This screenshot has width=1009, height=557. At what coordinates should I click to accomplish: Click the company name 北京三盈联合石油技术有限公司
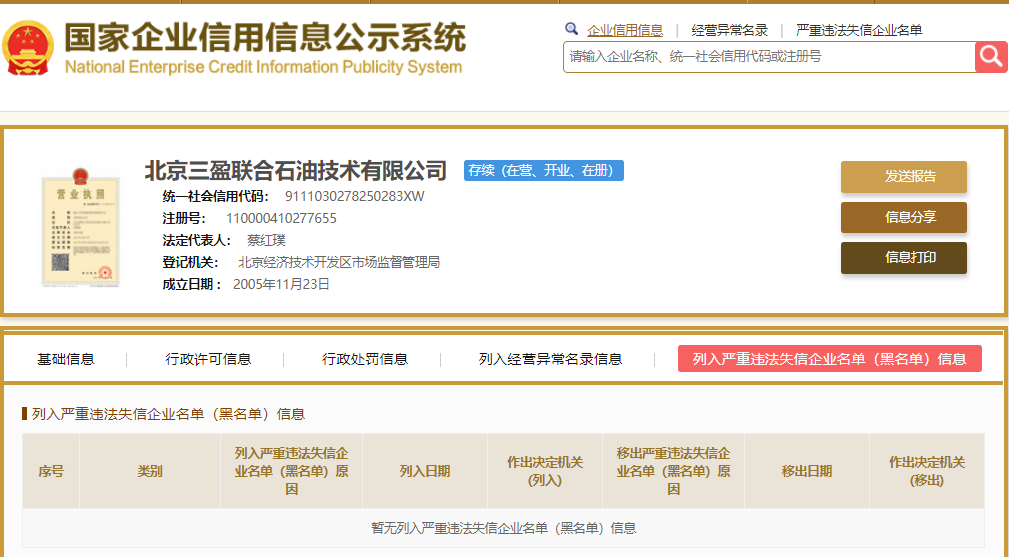[295, 170]
